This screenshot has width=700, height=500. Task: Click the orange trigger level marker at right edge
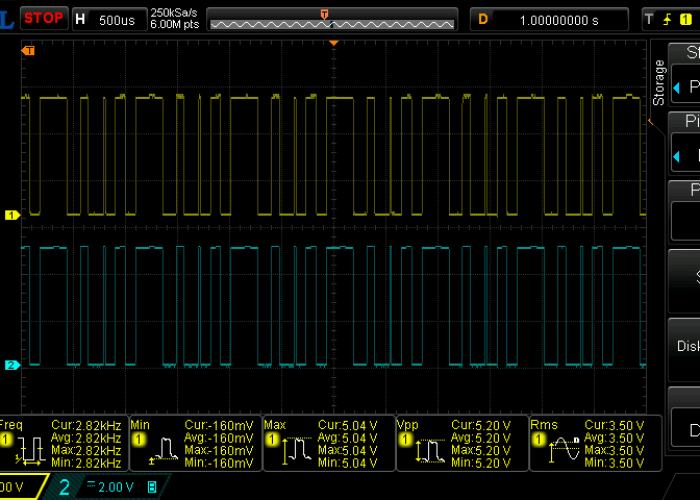(x=649, y=121)
